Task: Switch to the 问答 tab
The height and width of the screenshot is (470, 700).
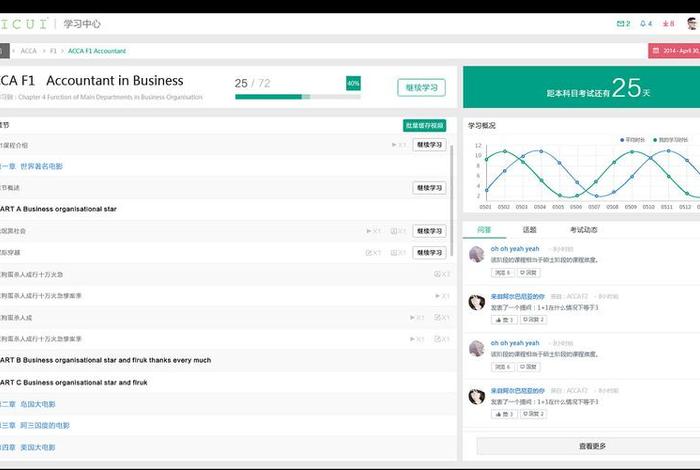Action: click(x=484, y=230)
